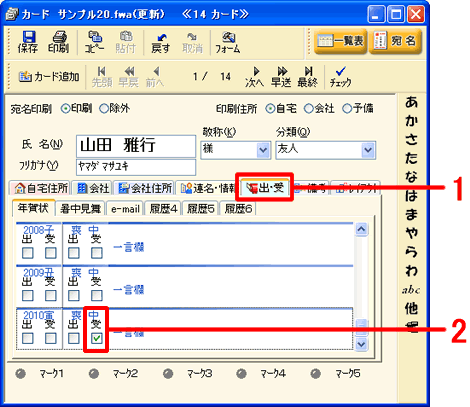
Task: Check the 2008 出 checkbox
Action: coord(28,253)
